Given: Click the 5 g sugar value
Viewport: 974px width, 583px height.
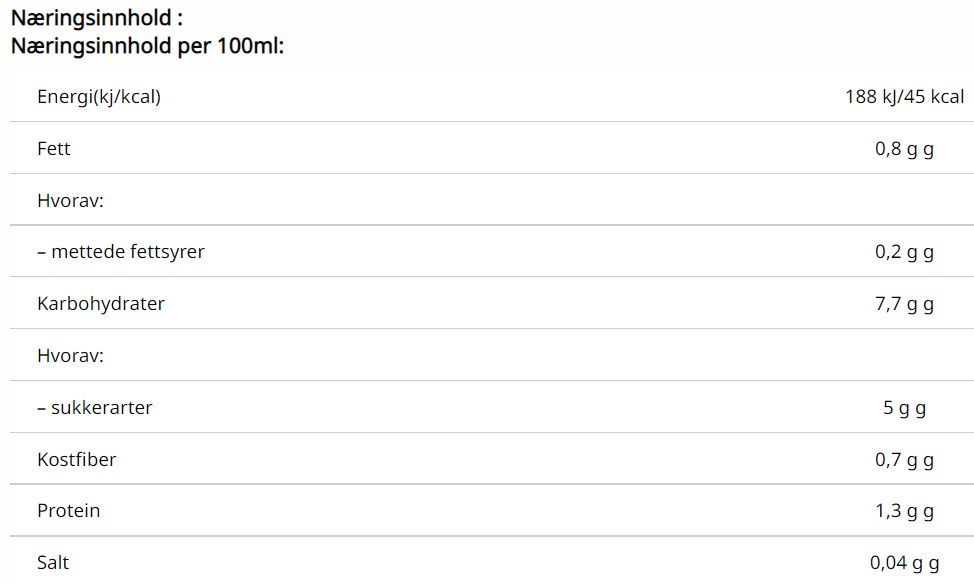Looking at the screenshot, I should pos(904,408).
